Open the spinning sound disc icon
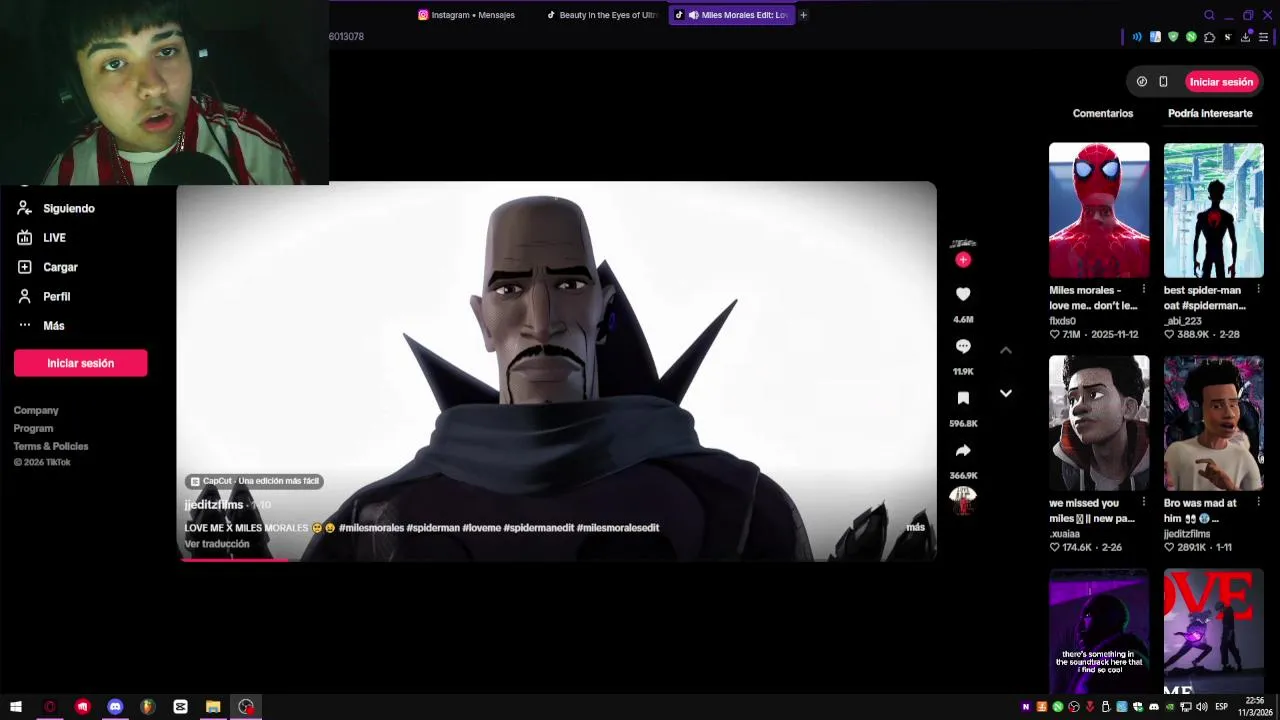 963,500
